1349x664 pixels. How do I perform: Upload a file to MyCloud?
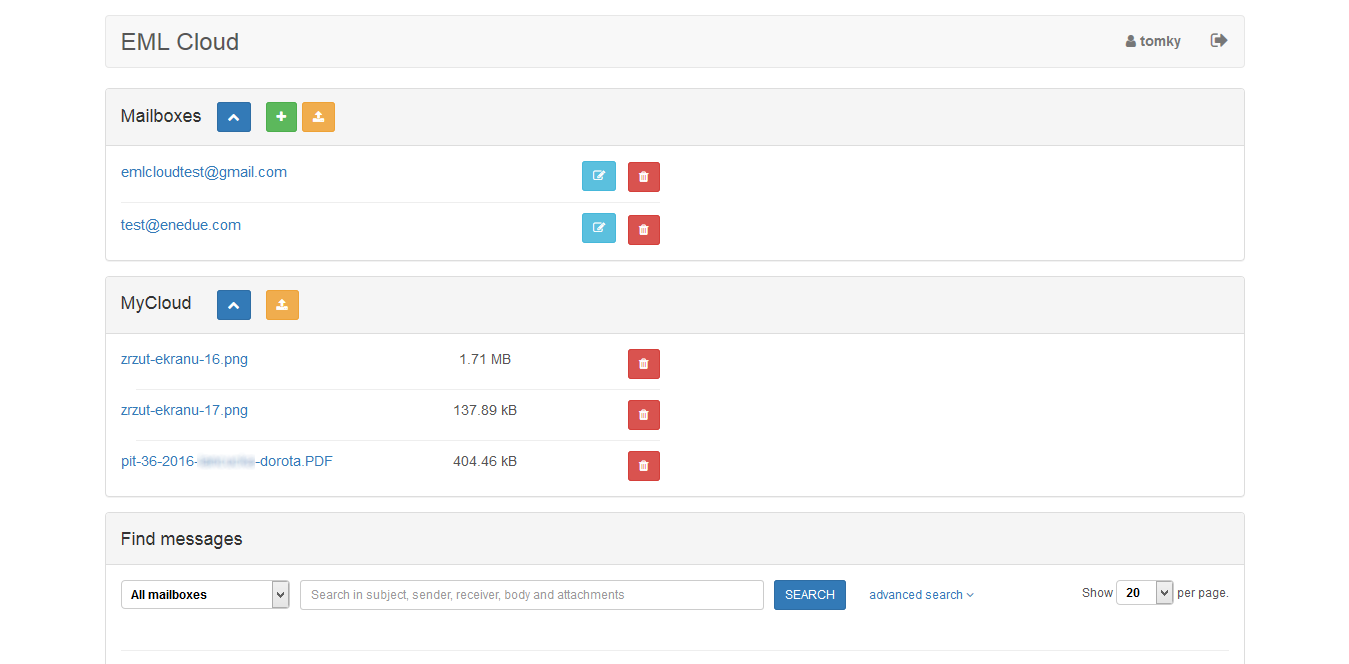(282, 305)
